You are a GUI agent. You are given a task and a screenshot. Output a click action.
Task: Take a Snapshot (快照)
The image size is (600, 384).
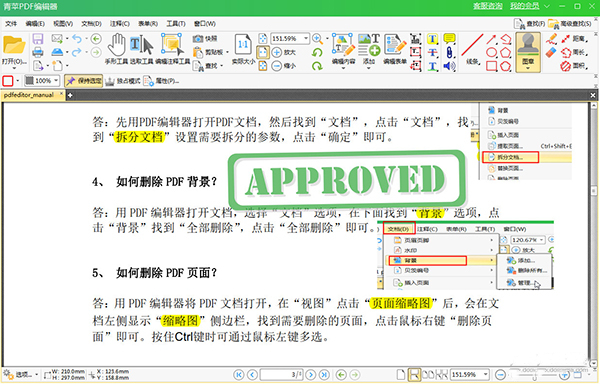click(205, 39)
